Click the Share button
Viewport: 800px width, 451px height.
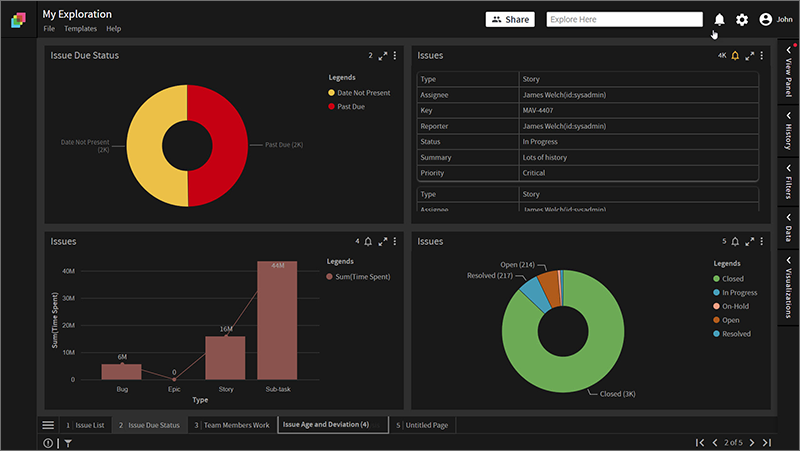click(x=510, y=19)
